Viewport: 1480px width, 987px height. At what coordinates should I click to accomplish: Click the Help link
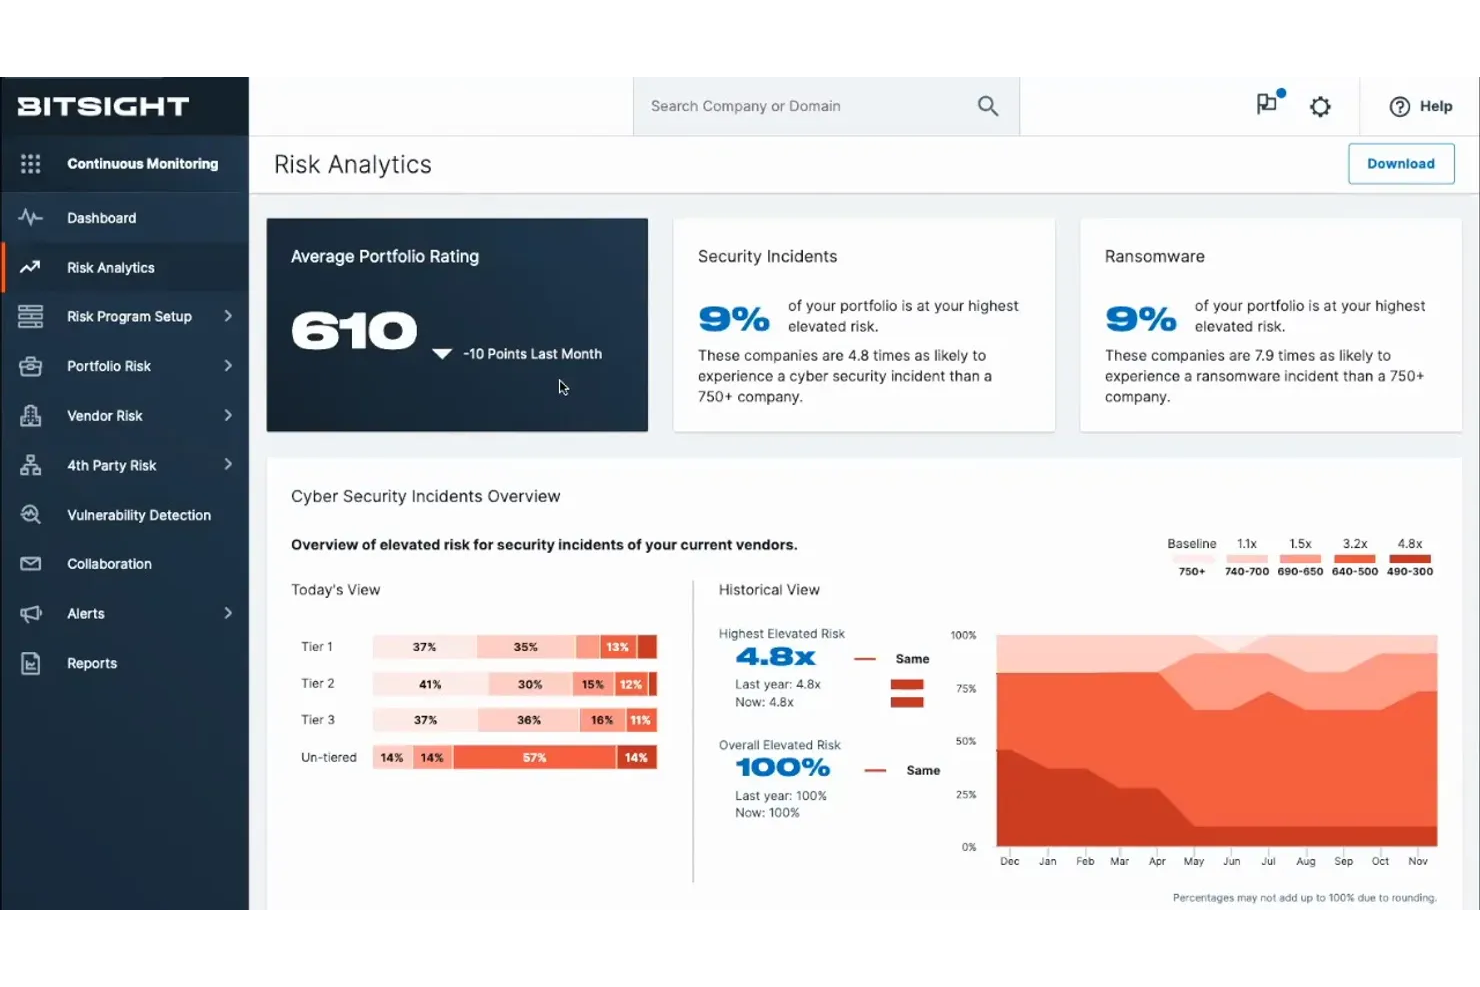(1435, 106)
